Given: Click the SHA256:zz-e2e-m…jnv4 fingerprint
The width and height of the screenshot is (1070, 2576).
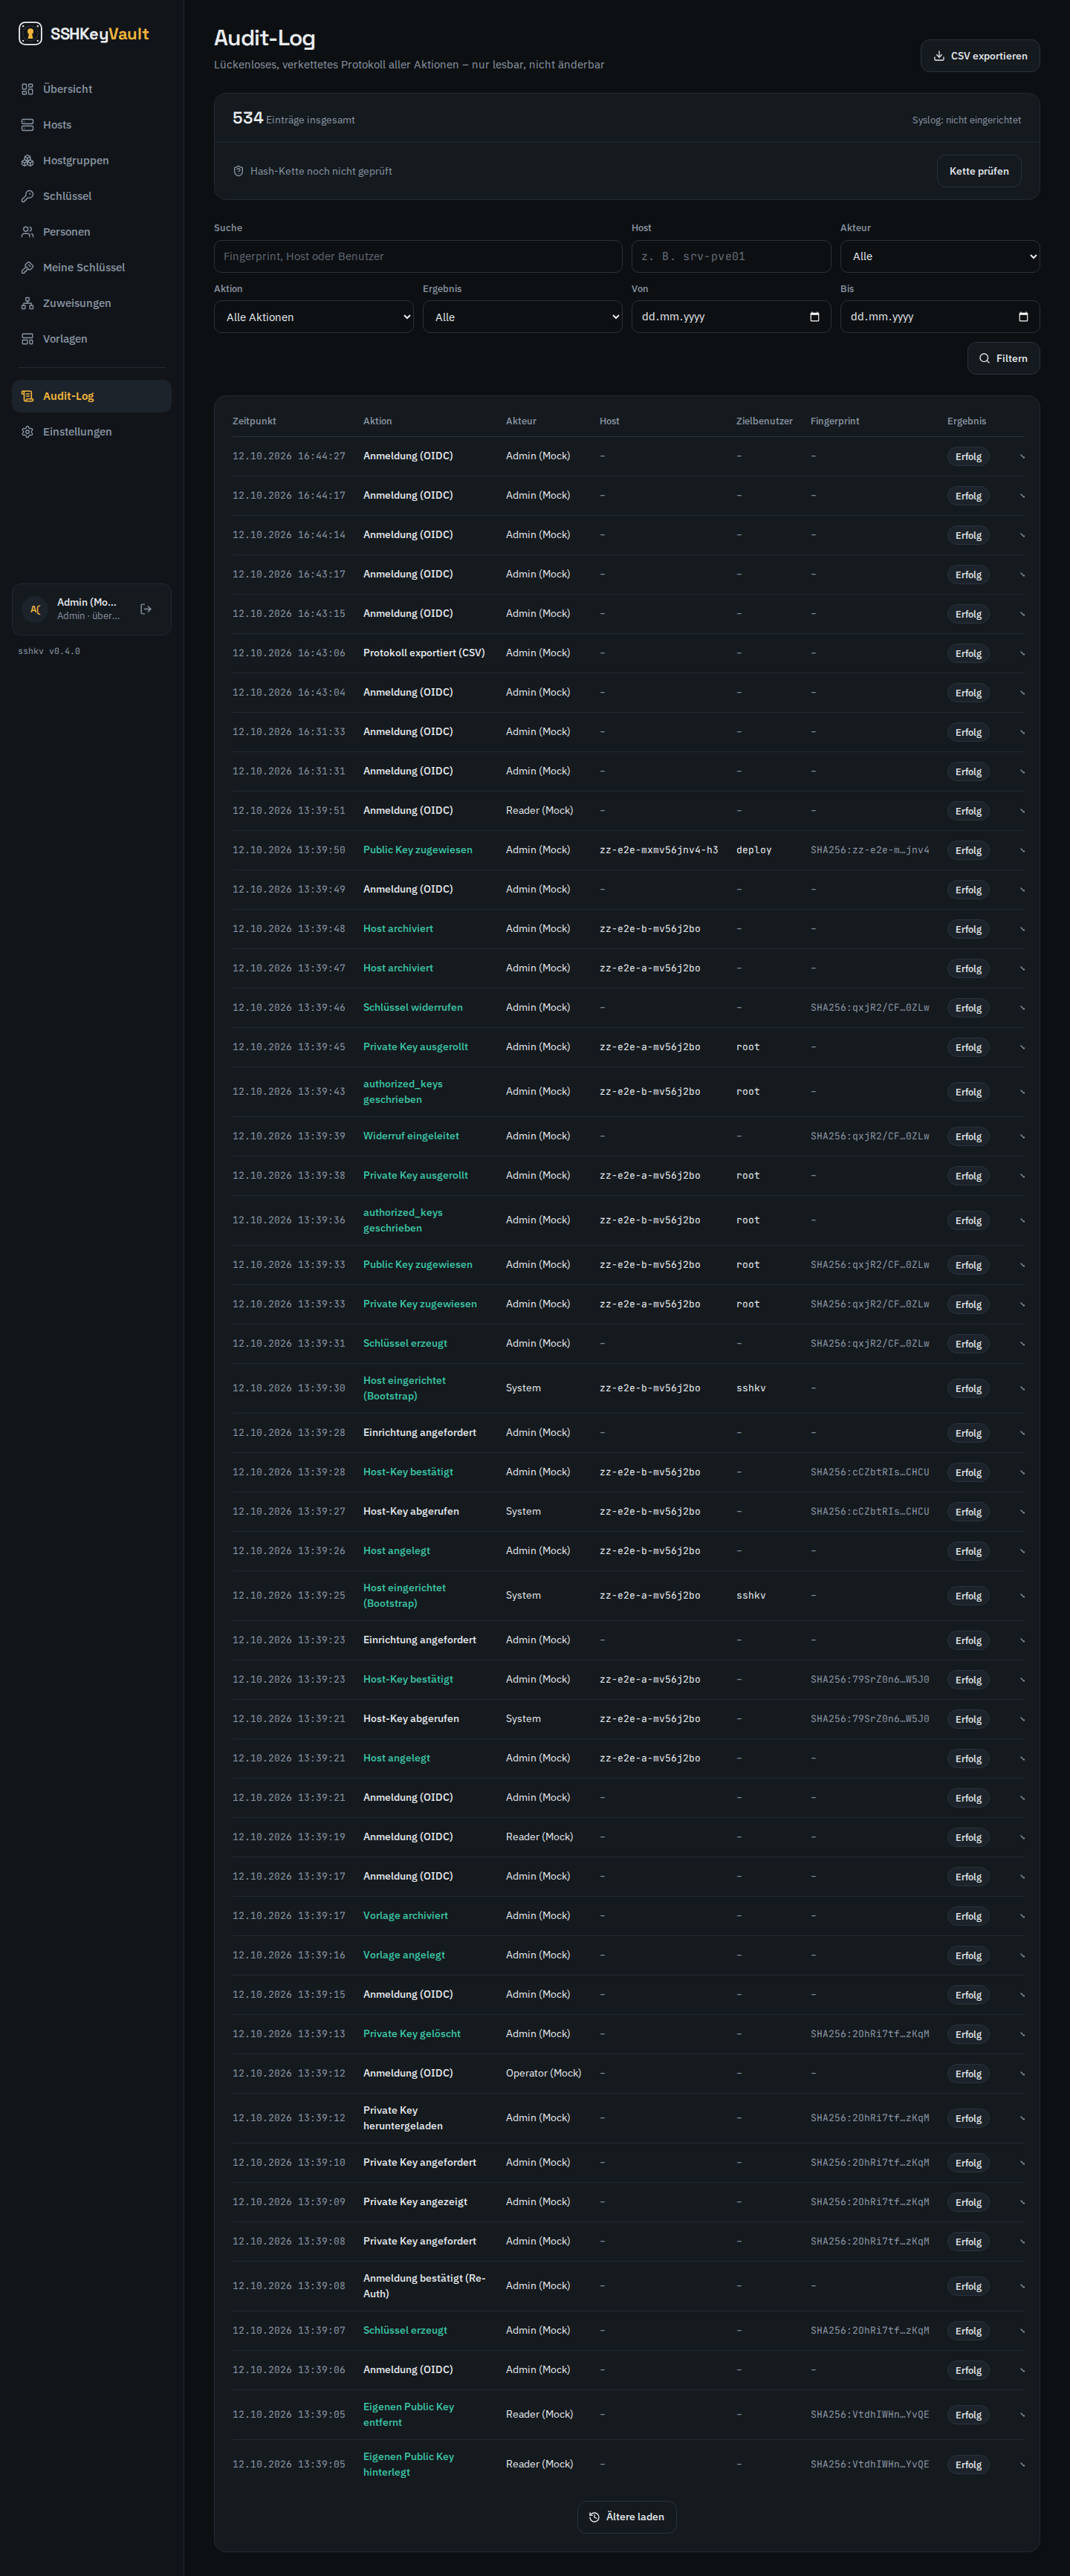Looking at the screenshot, I should 870,850.
